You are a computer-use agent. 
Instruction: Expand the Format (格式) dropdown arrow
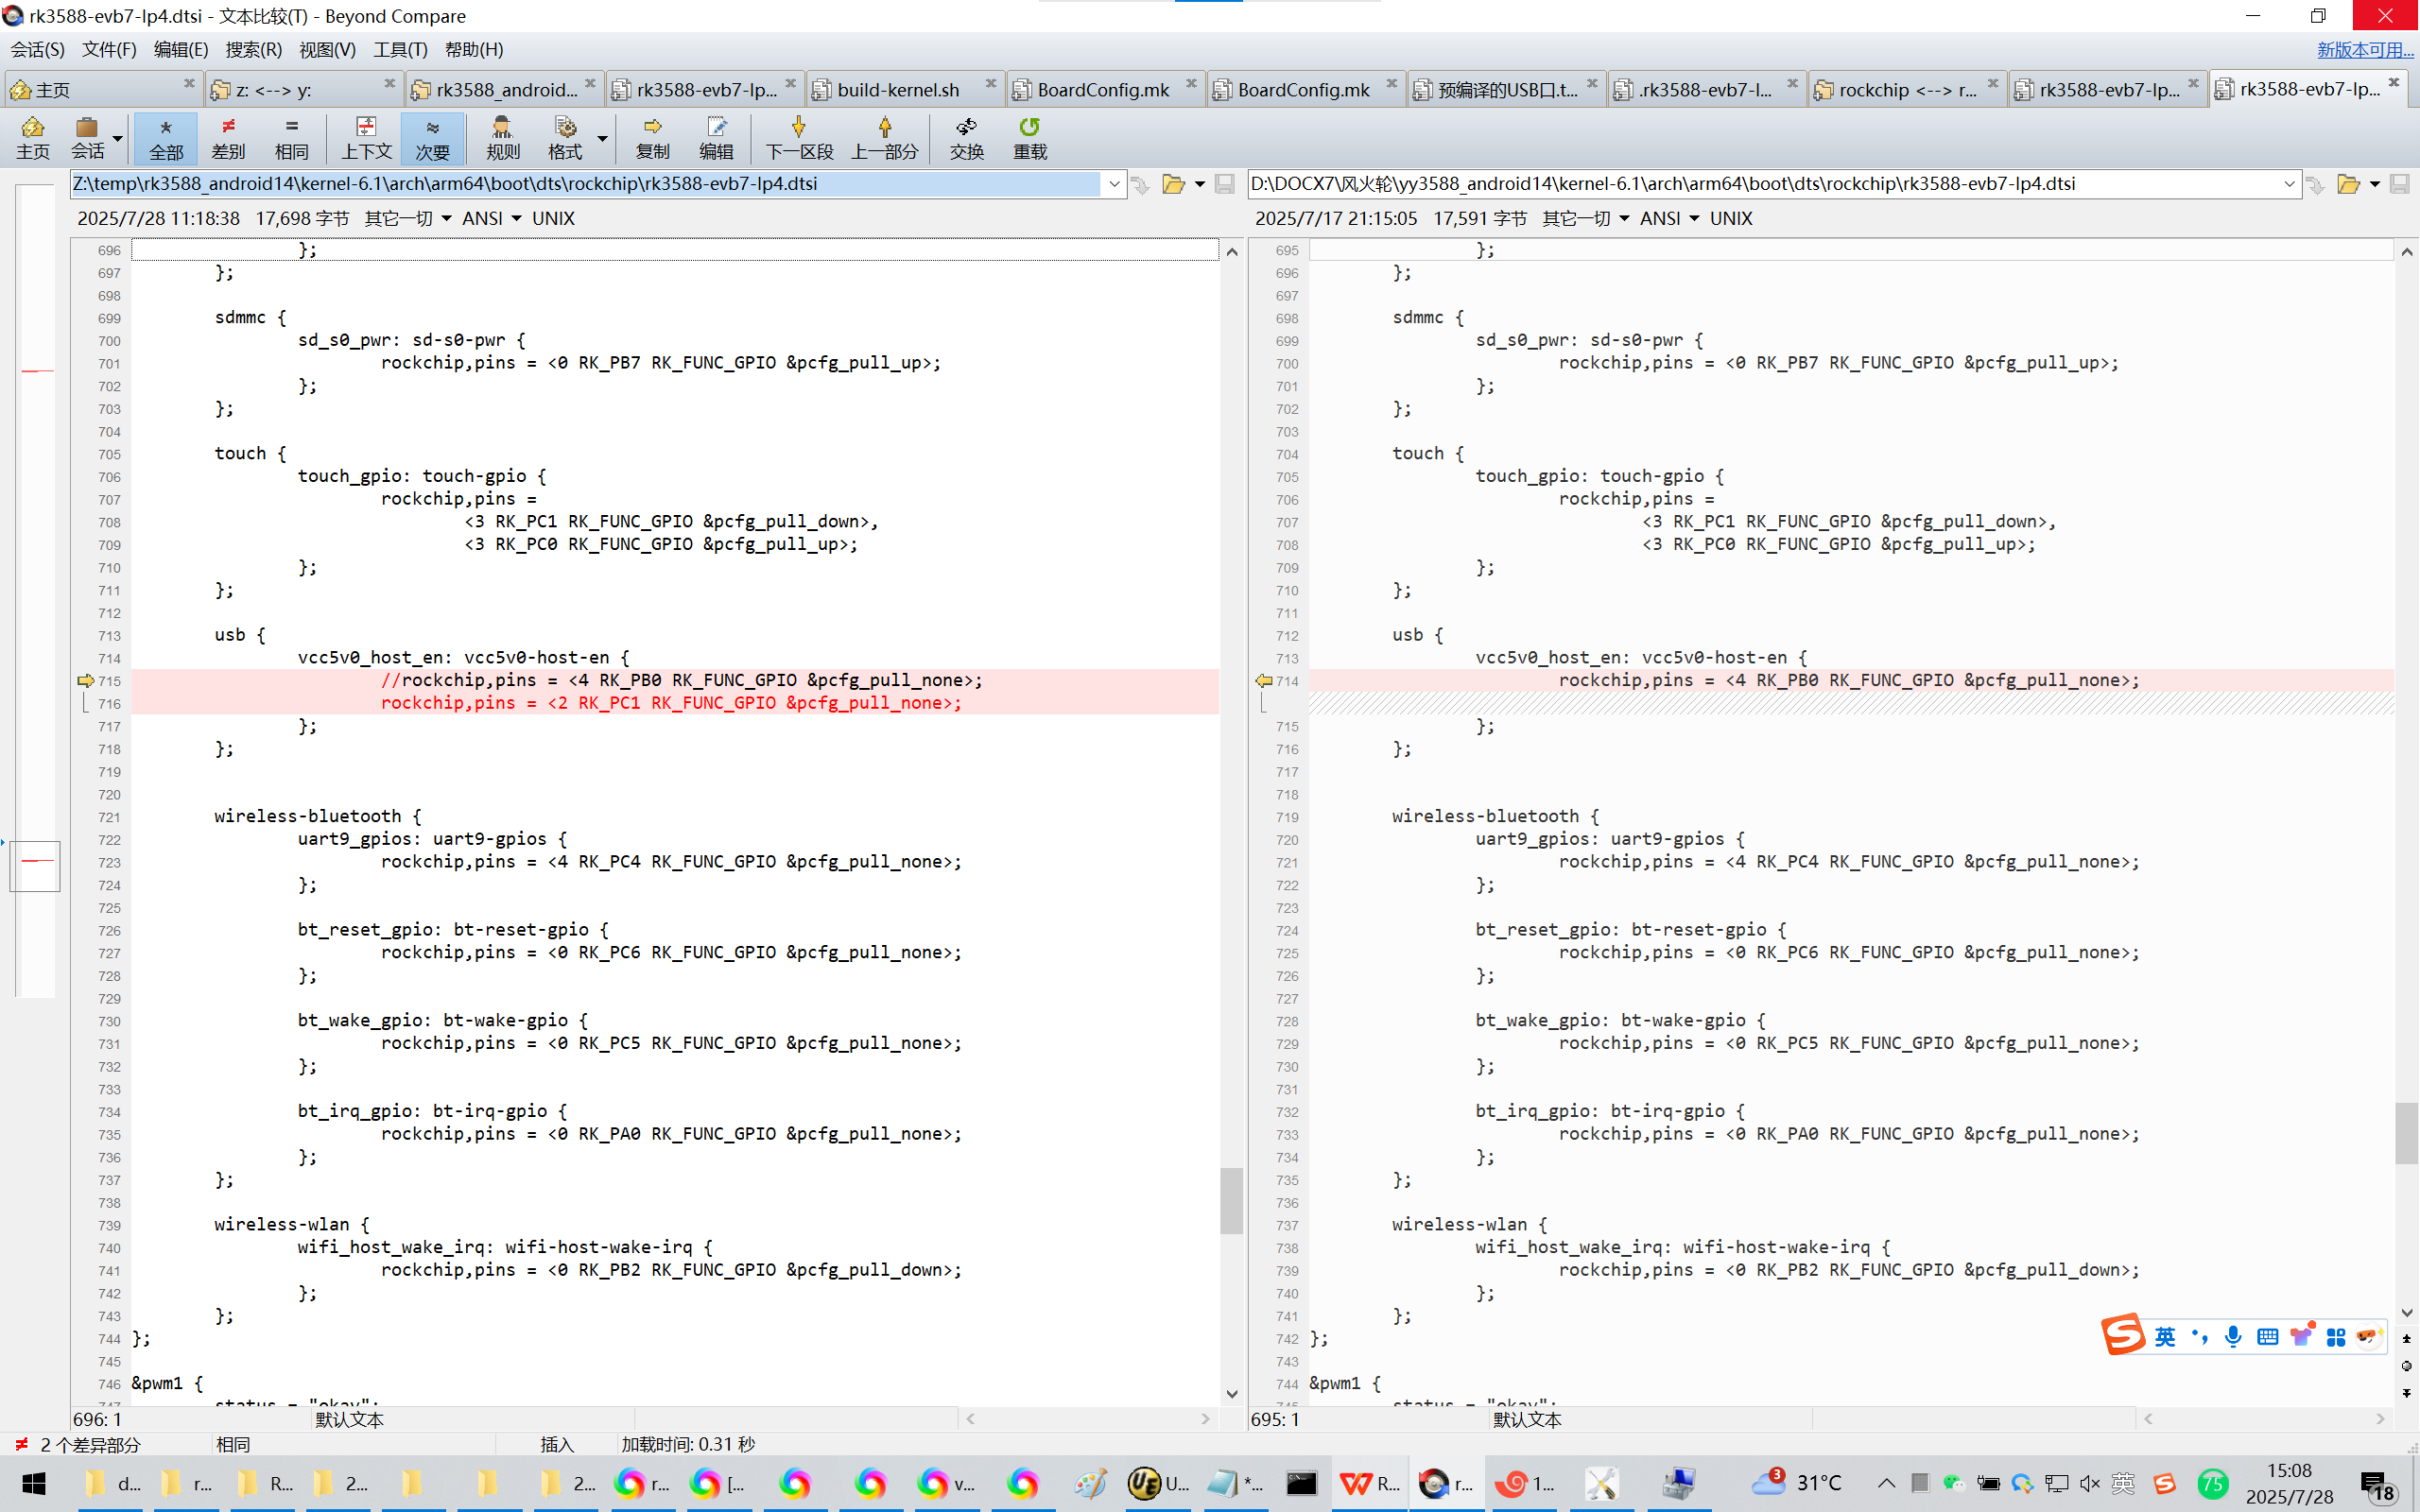click(x=602, y=138)
